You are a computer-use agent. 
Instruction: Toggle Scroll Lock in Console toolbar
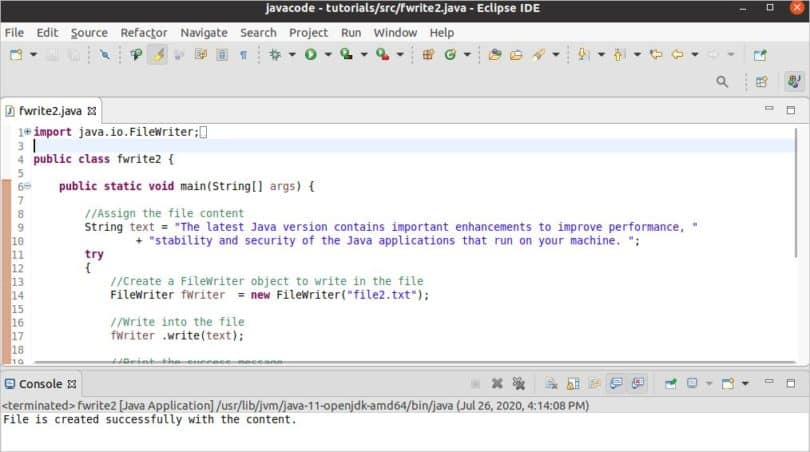573,383
